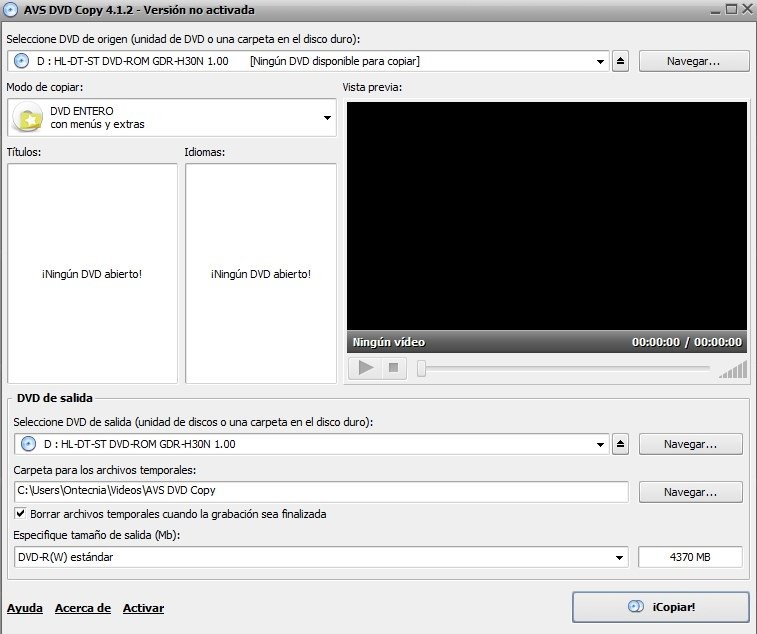Click the video seek slider handle
The height and width of the screenshot is (634, 757).
tap(421, 368)
